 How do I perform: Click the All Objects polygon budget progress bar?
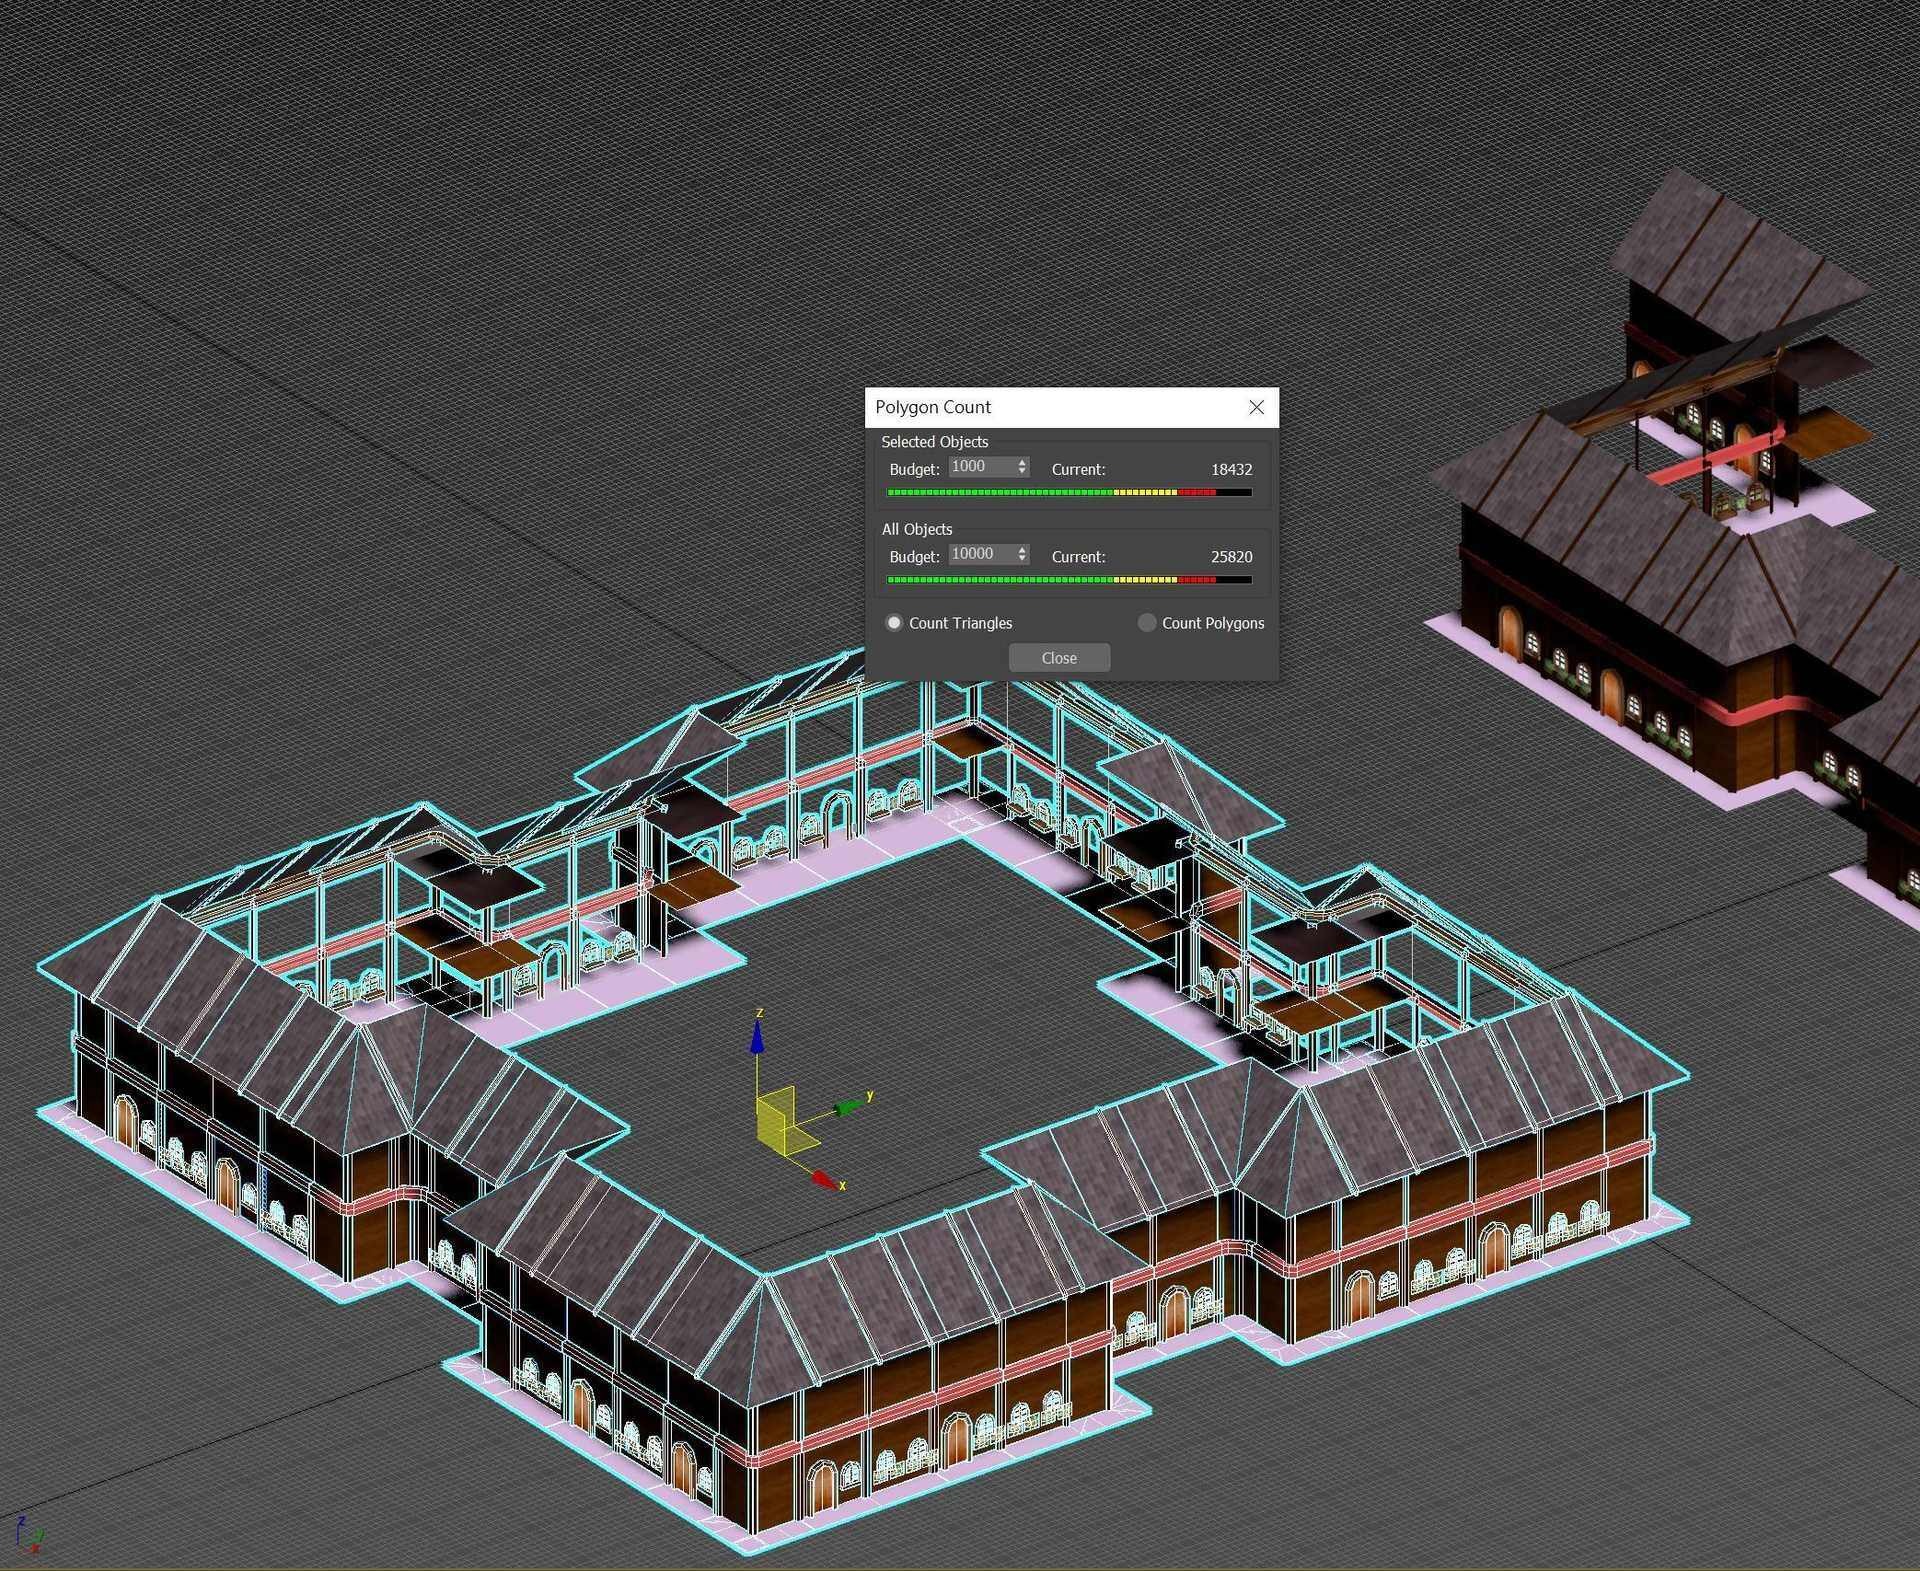1066,579
